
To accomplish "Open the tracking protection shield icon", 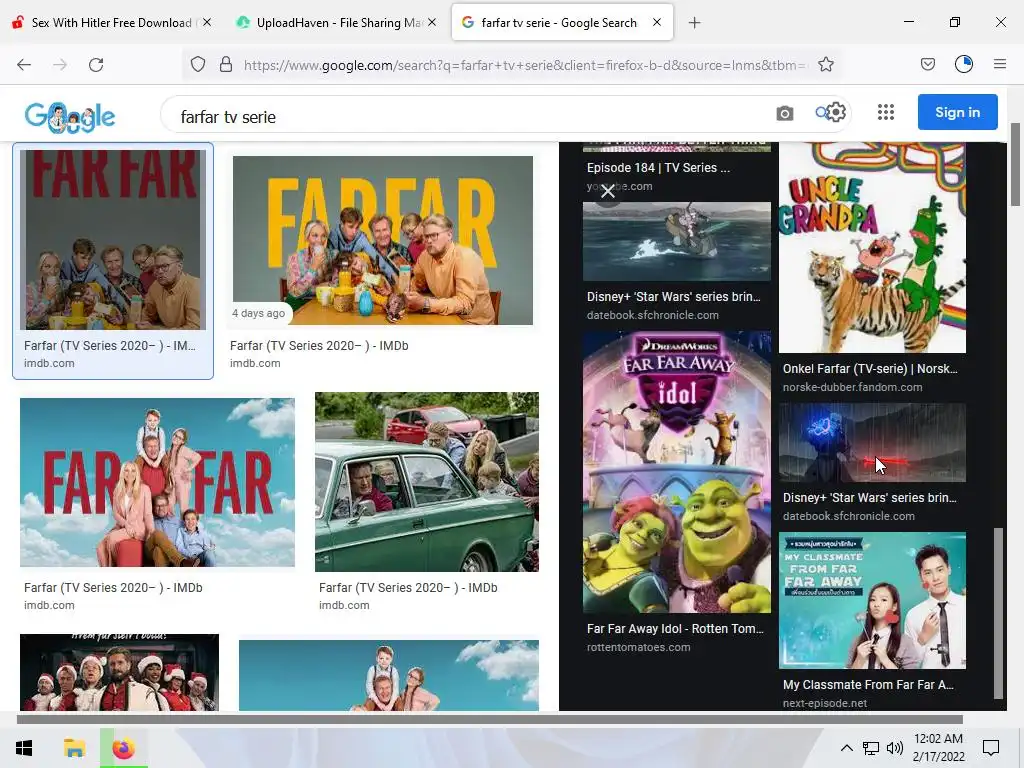I will (198, 65).
